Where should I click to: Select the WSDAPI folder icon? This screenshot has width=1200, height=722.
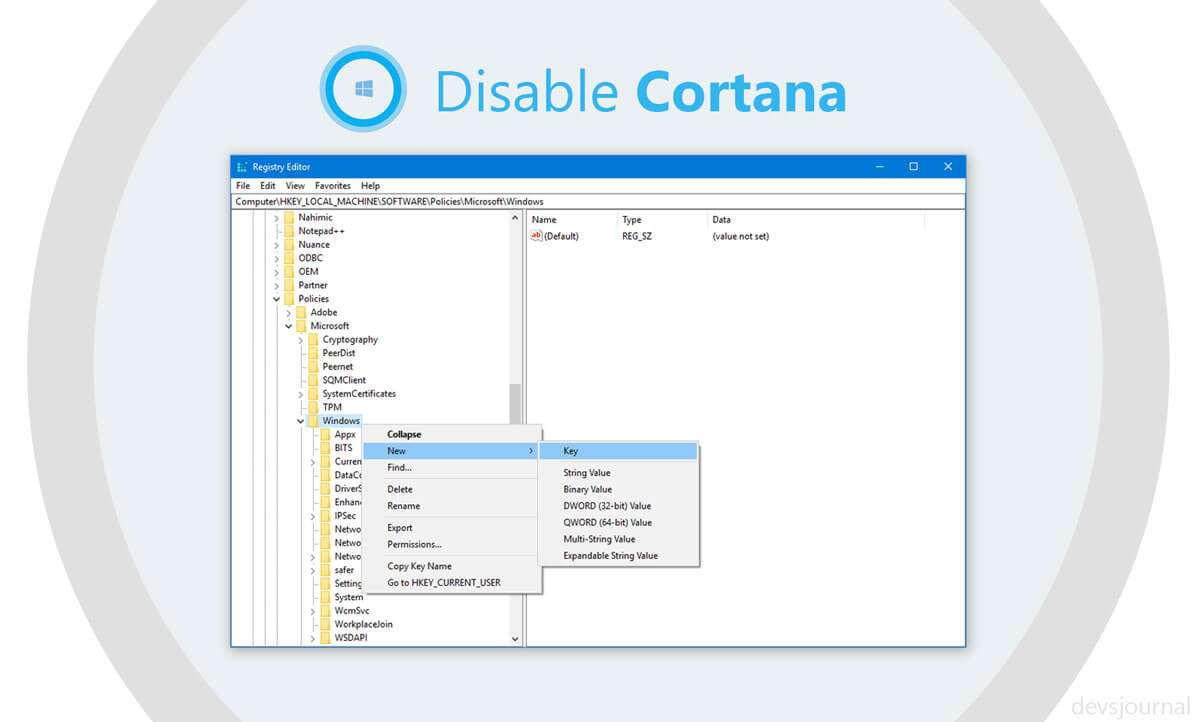tap(325, 638)
